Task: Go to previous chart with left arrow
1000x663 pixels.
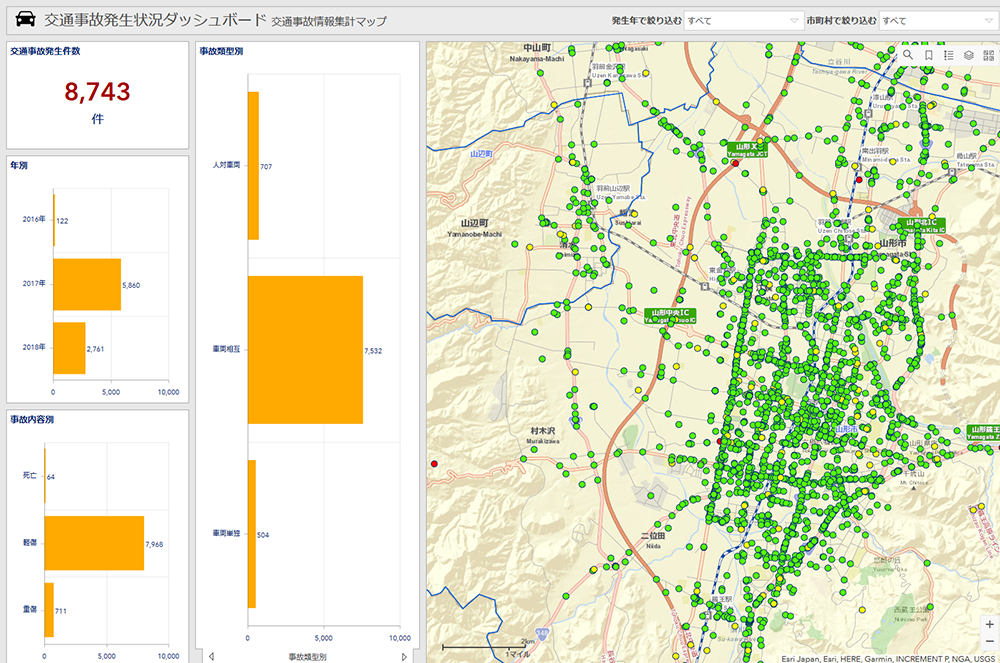Action: click(211, 657)
